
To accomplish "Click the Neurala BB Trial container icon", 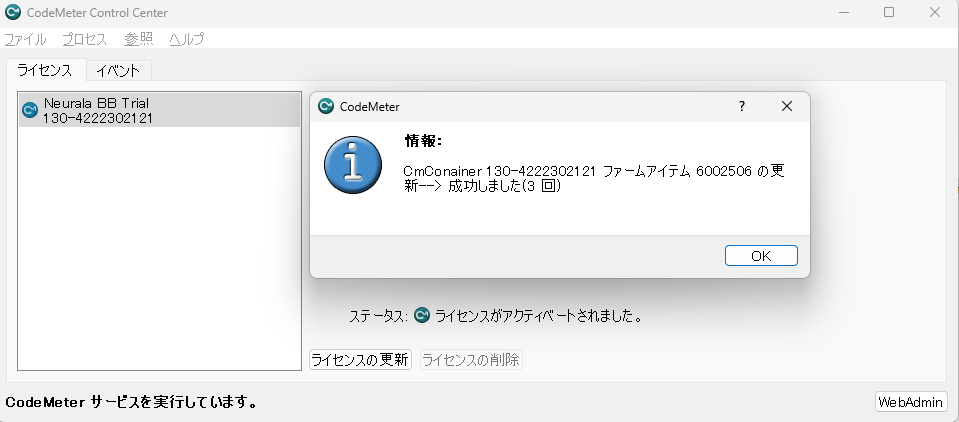I will 29,110.
